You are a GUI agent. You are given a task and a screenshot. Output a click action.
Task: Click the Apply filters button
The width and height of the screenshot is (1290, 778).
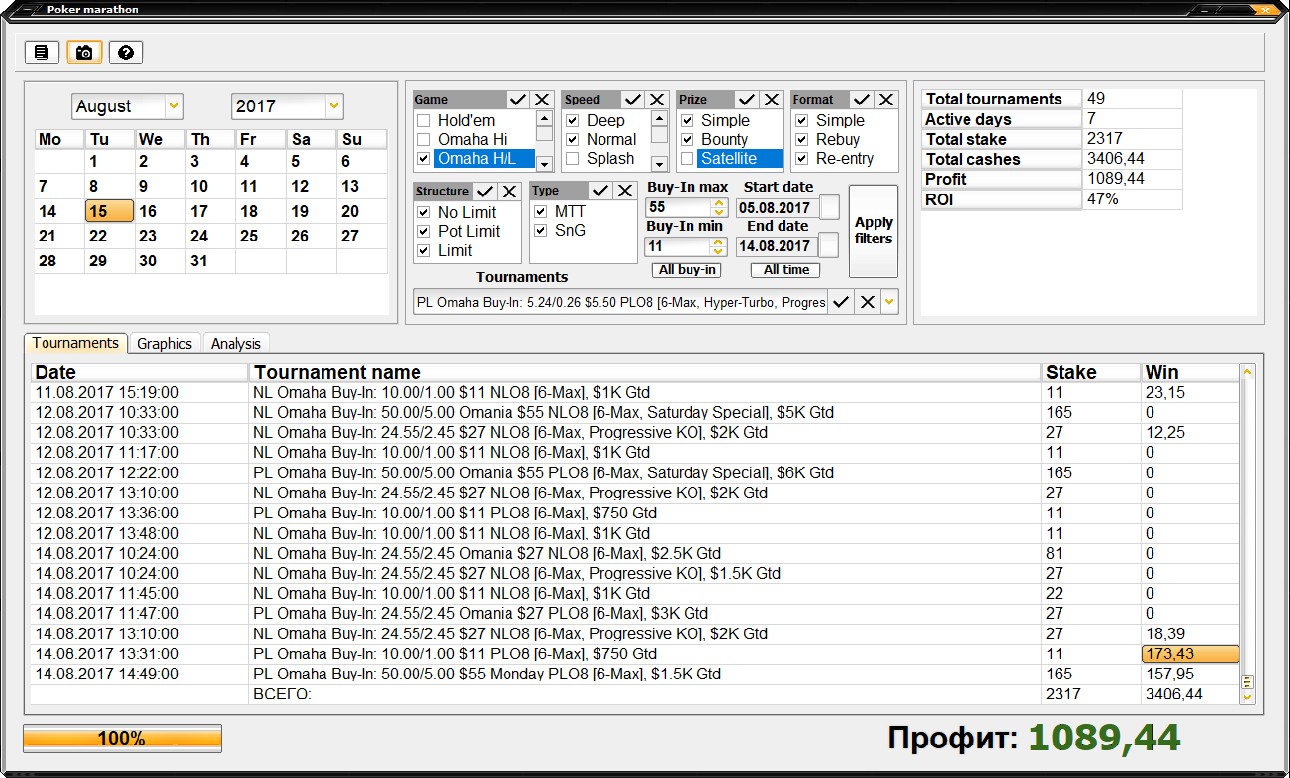coord(873,231)
